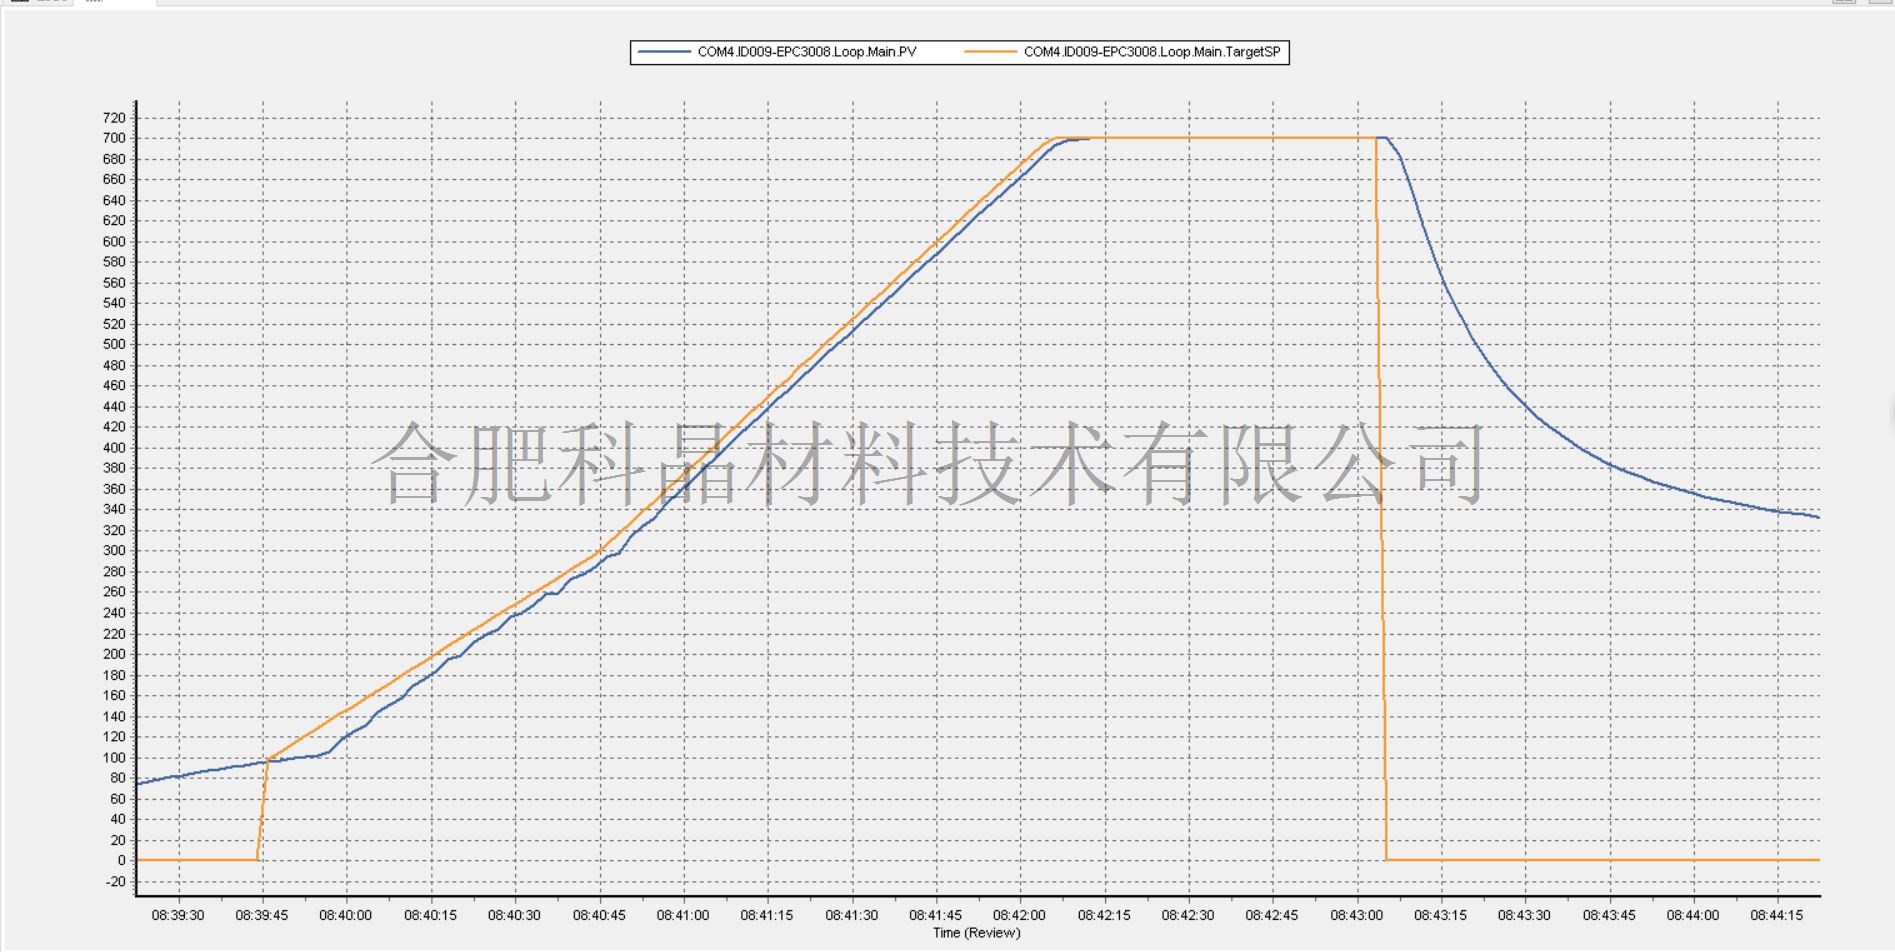Click the 08:43:00 time axis label

click(x=1357, y=915)
